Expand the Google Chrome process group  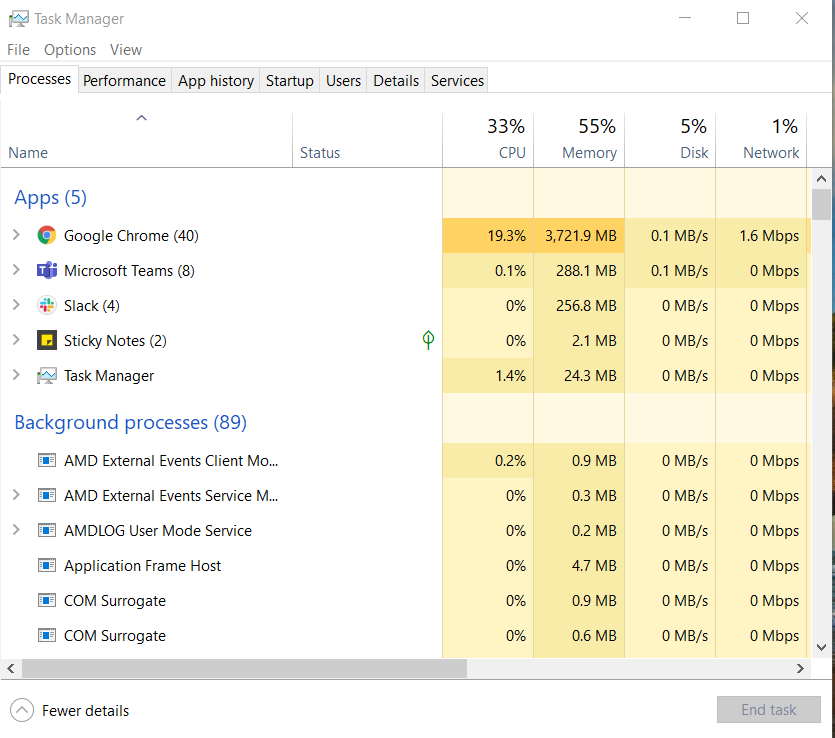click(16, 235)
